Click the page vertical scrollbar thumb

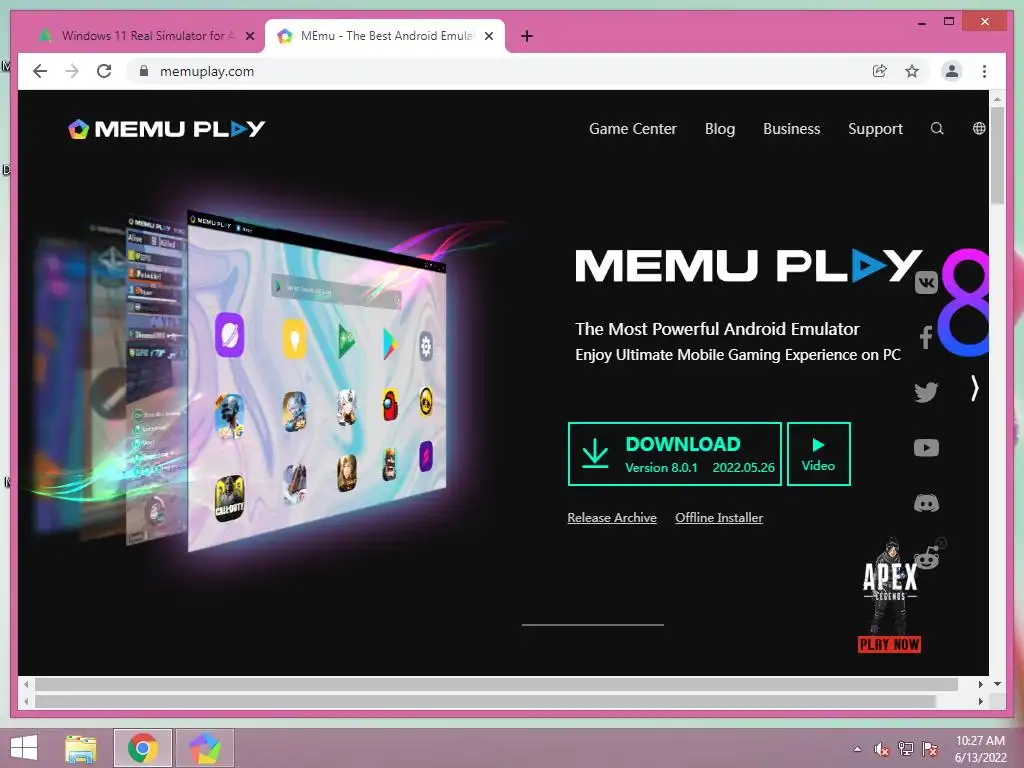tap(997, 155)
